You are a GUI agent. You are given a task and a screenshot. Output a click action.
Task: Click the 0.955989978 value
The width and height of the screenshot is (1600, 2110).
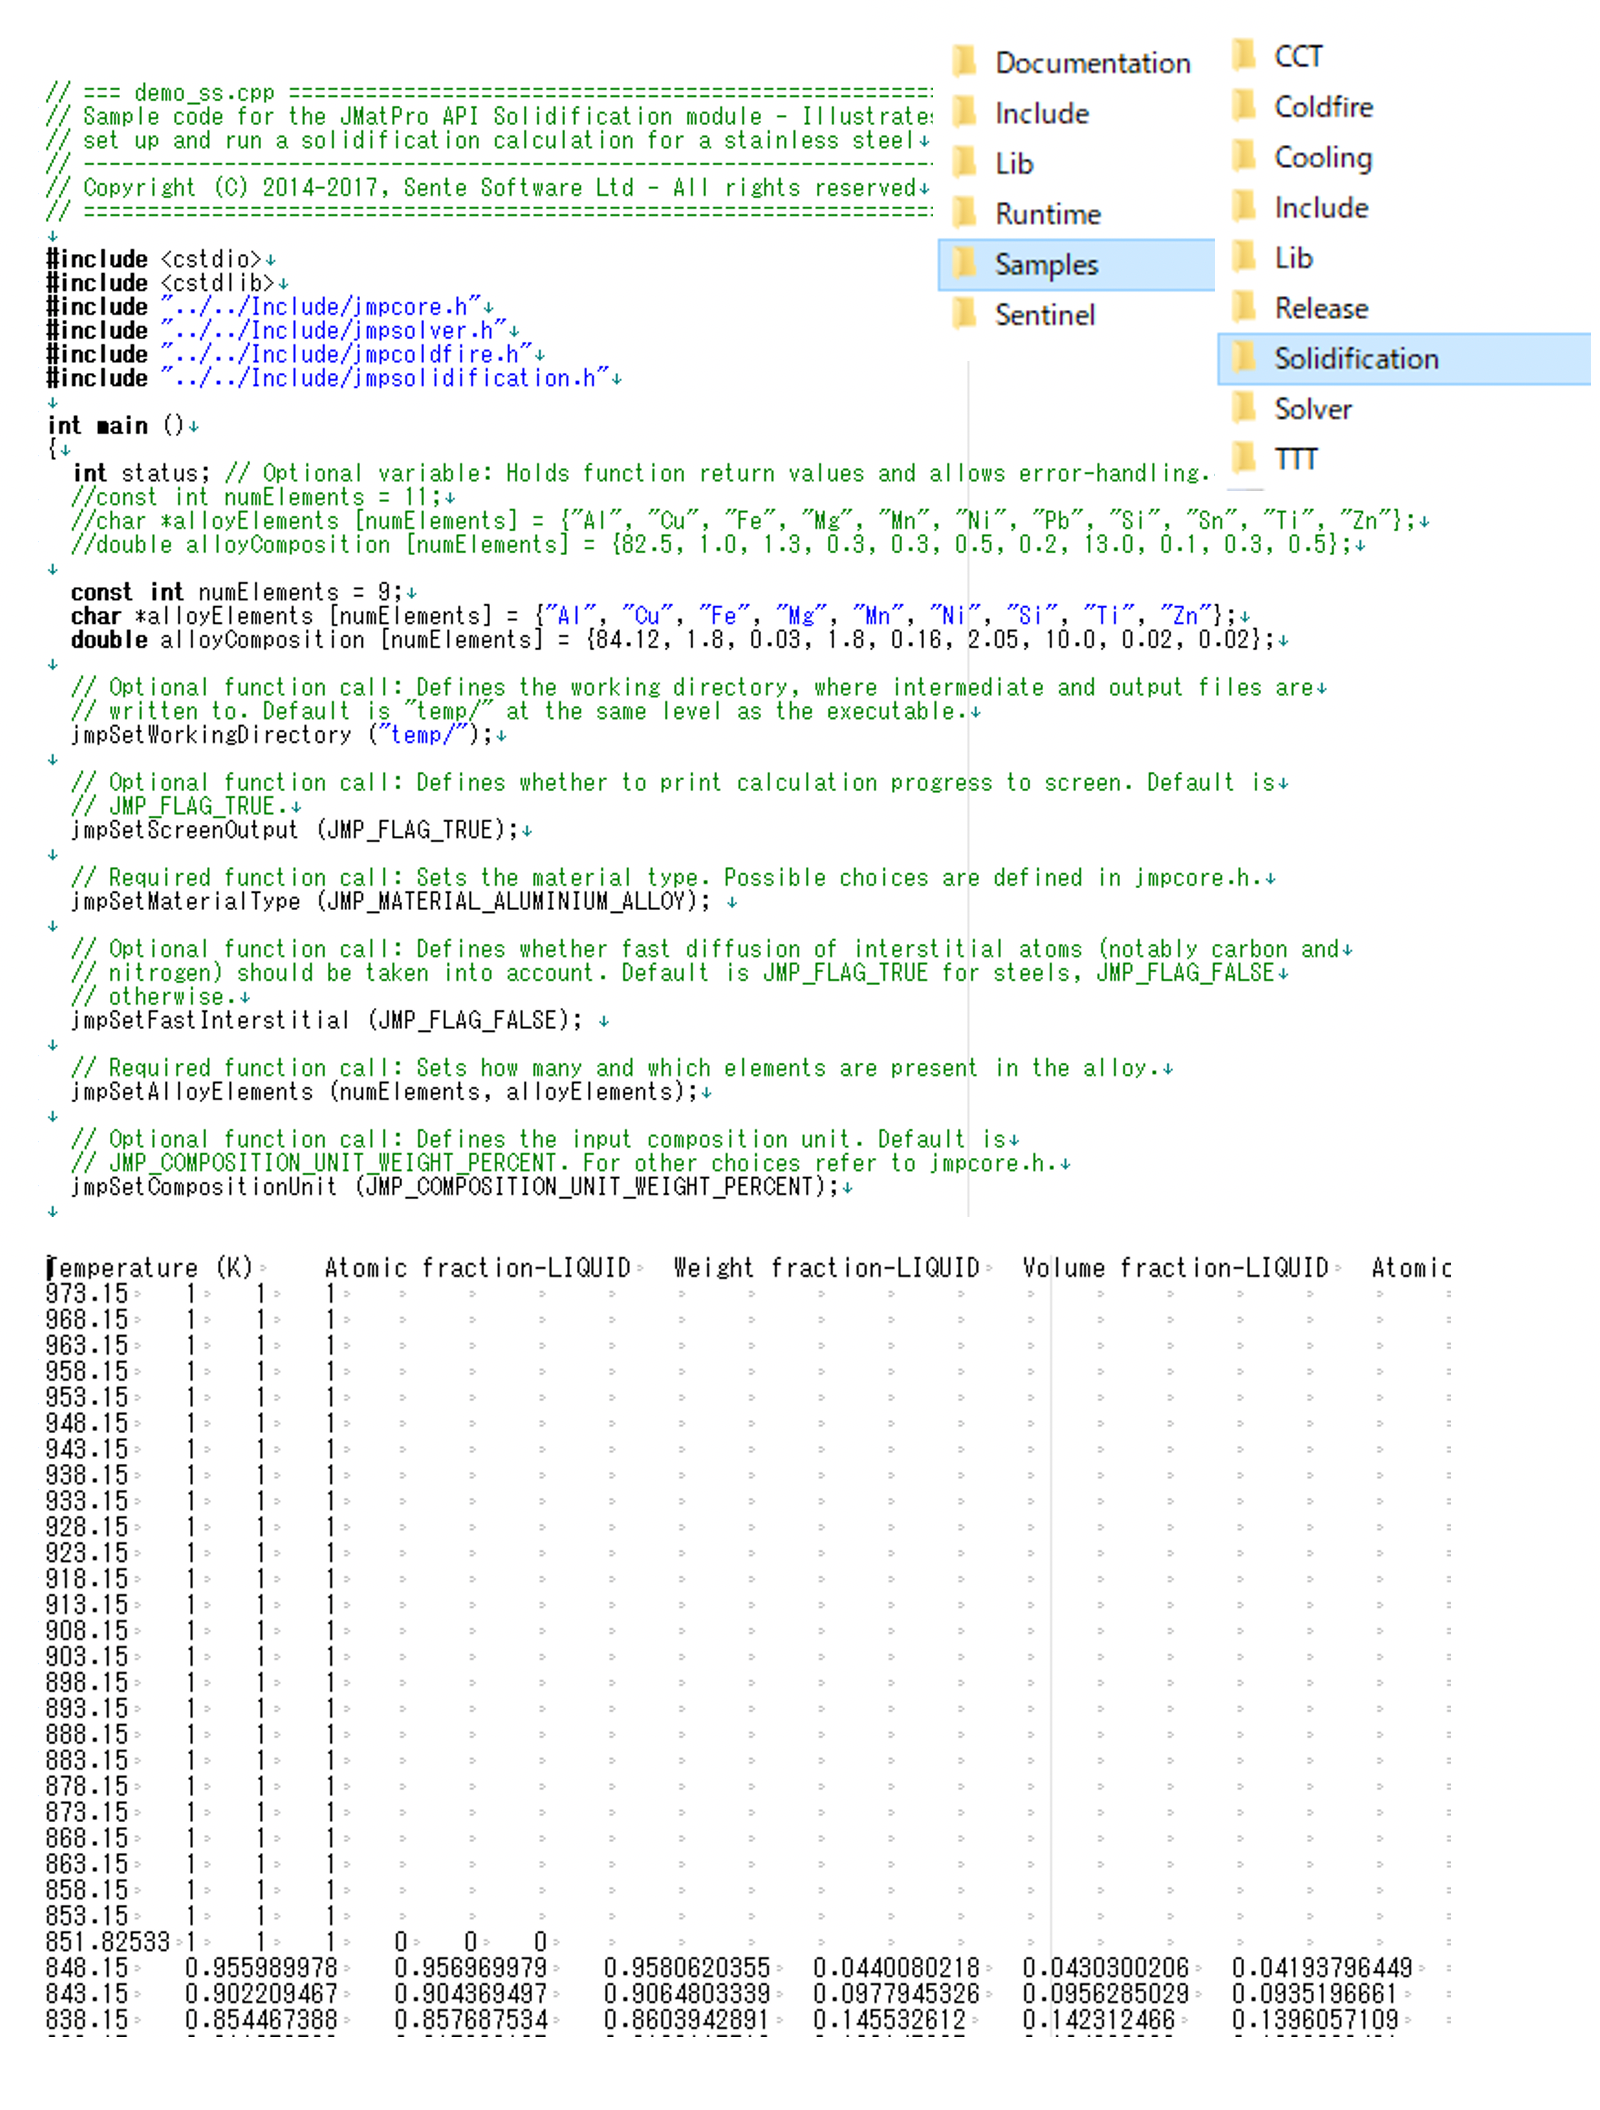[x=262, y=1969]
